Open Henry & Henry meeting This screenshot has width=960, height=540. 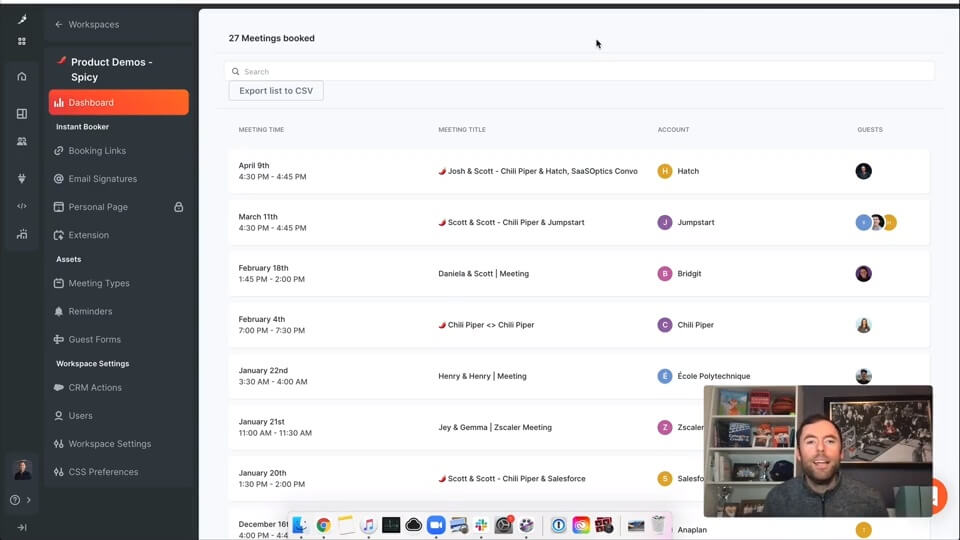pyautogui.click(x=482, y=377)
